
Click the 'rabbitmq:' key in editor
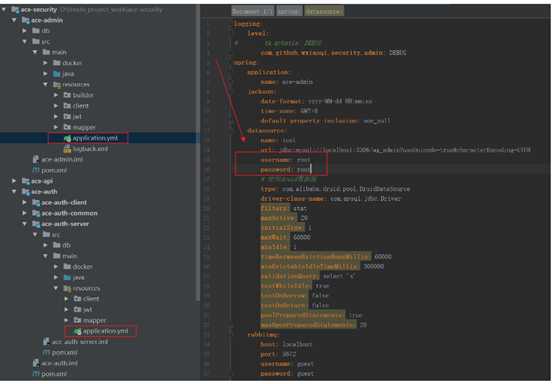click(x=263, y=334)
